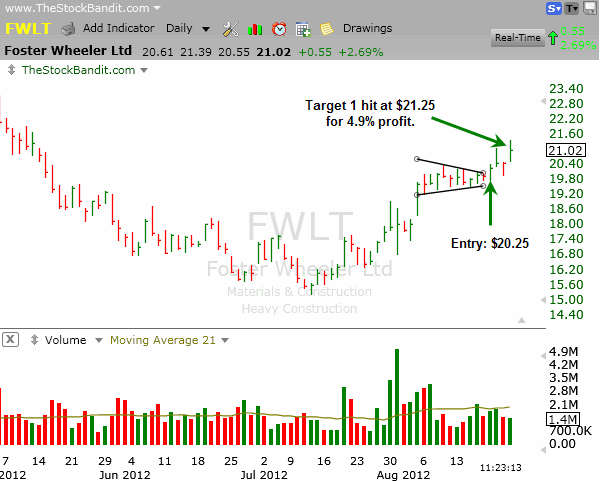Click the 11:23:13 timestamp
This screenshot has width=600, height=481.
[x=501, y=468]
